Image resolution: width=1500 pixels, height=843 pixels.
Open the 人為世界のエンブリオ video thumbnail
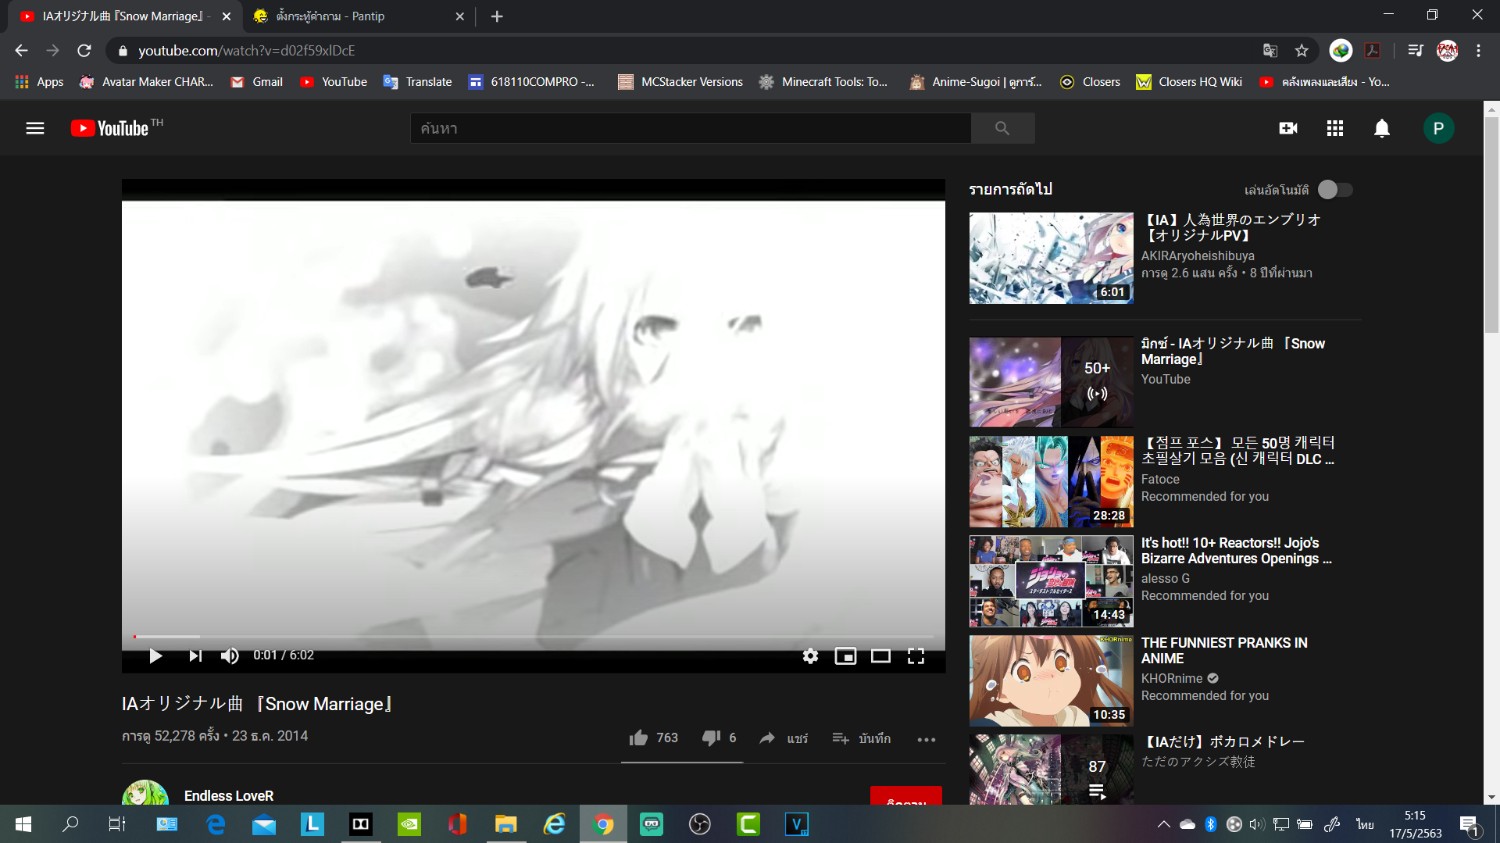tap(1051, 258)
